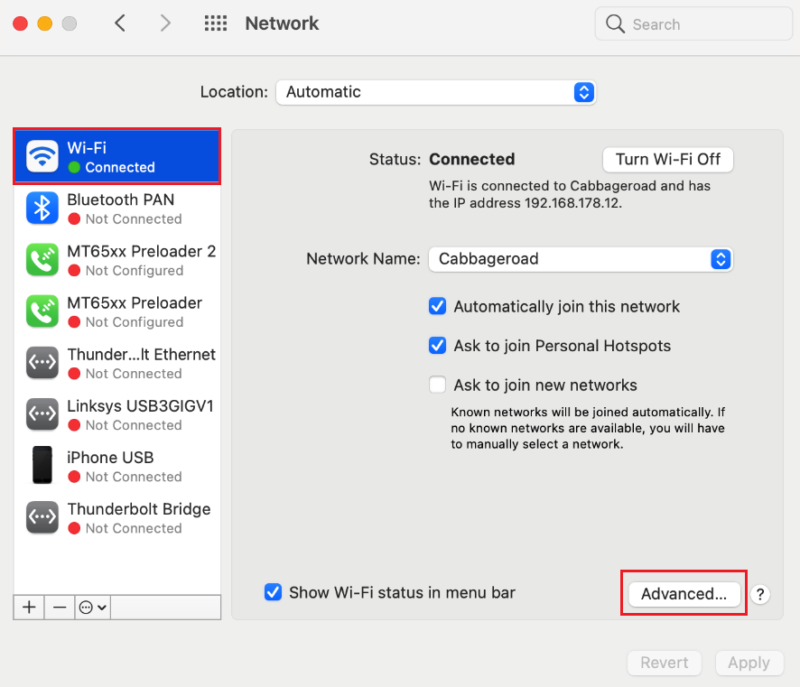Select the Thunderbolt Ethernet interface icon

coord(41,363)
